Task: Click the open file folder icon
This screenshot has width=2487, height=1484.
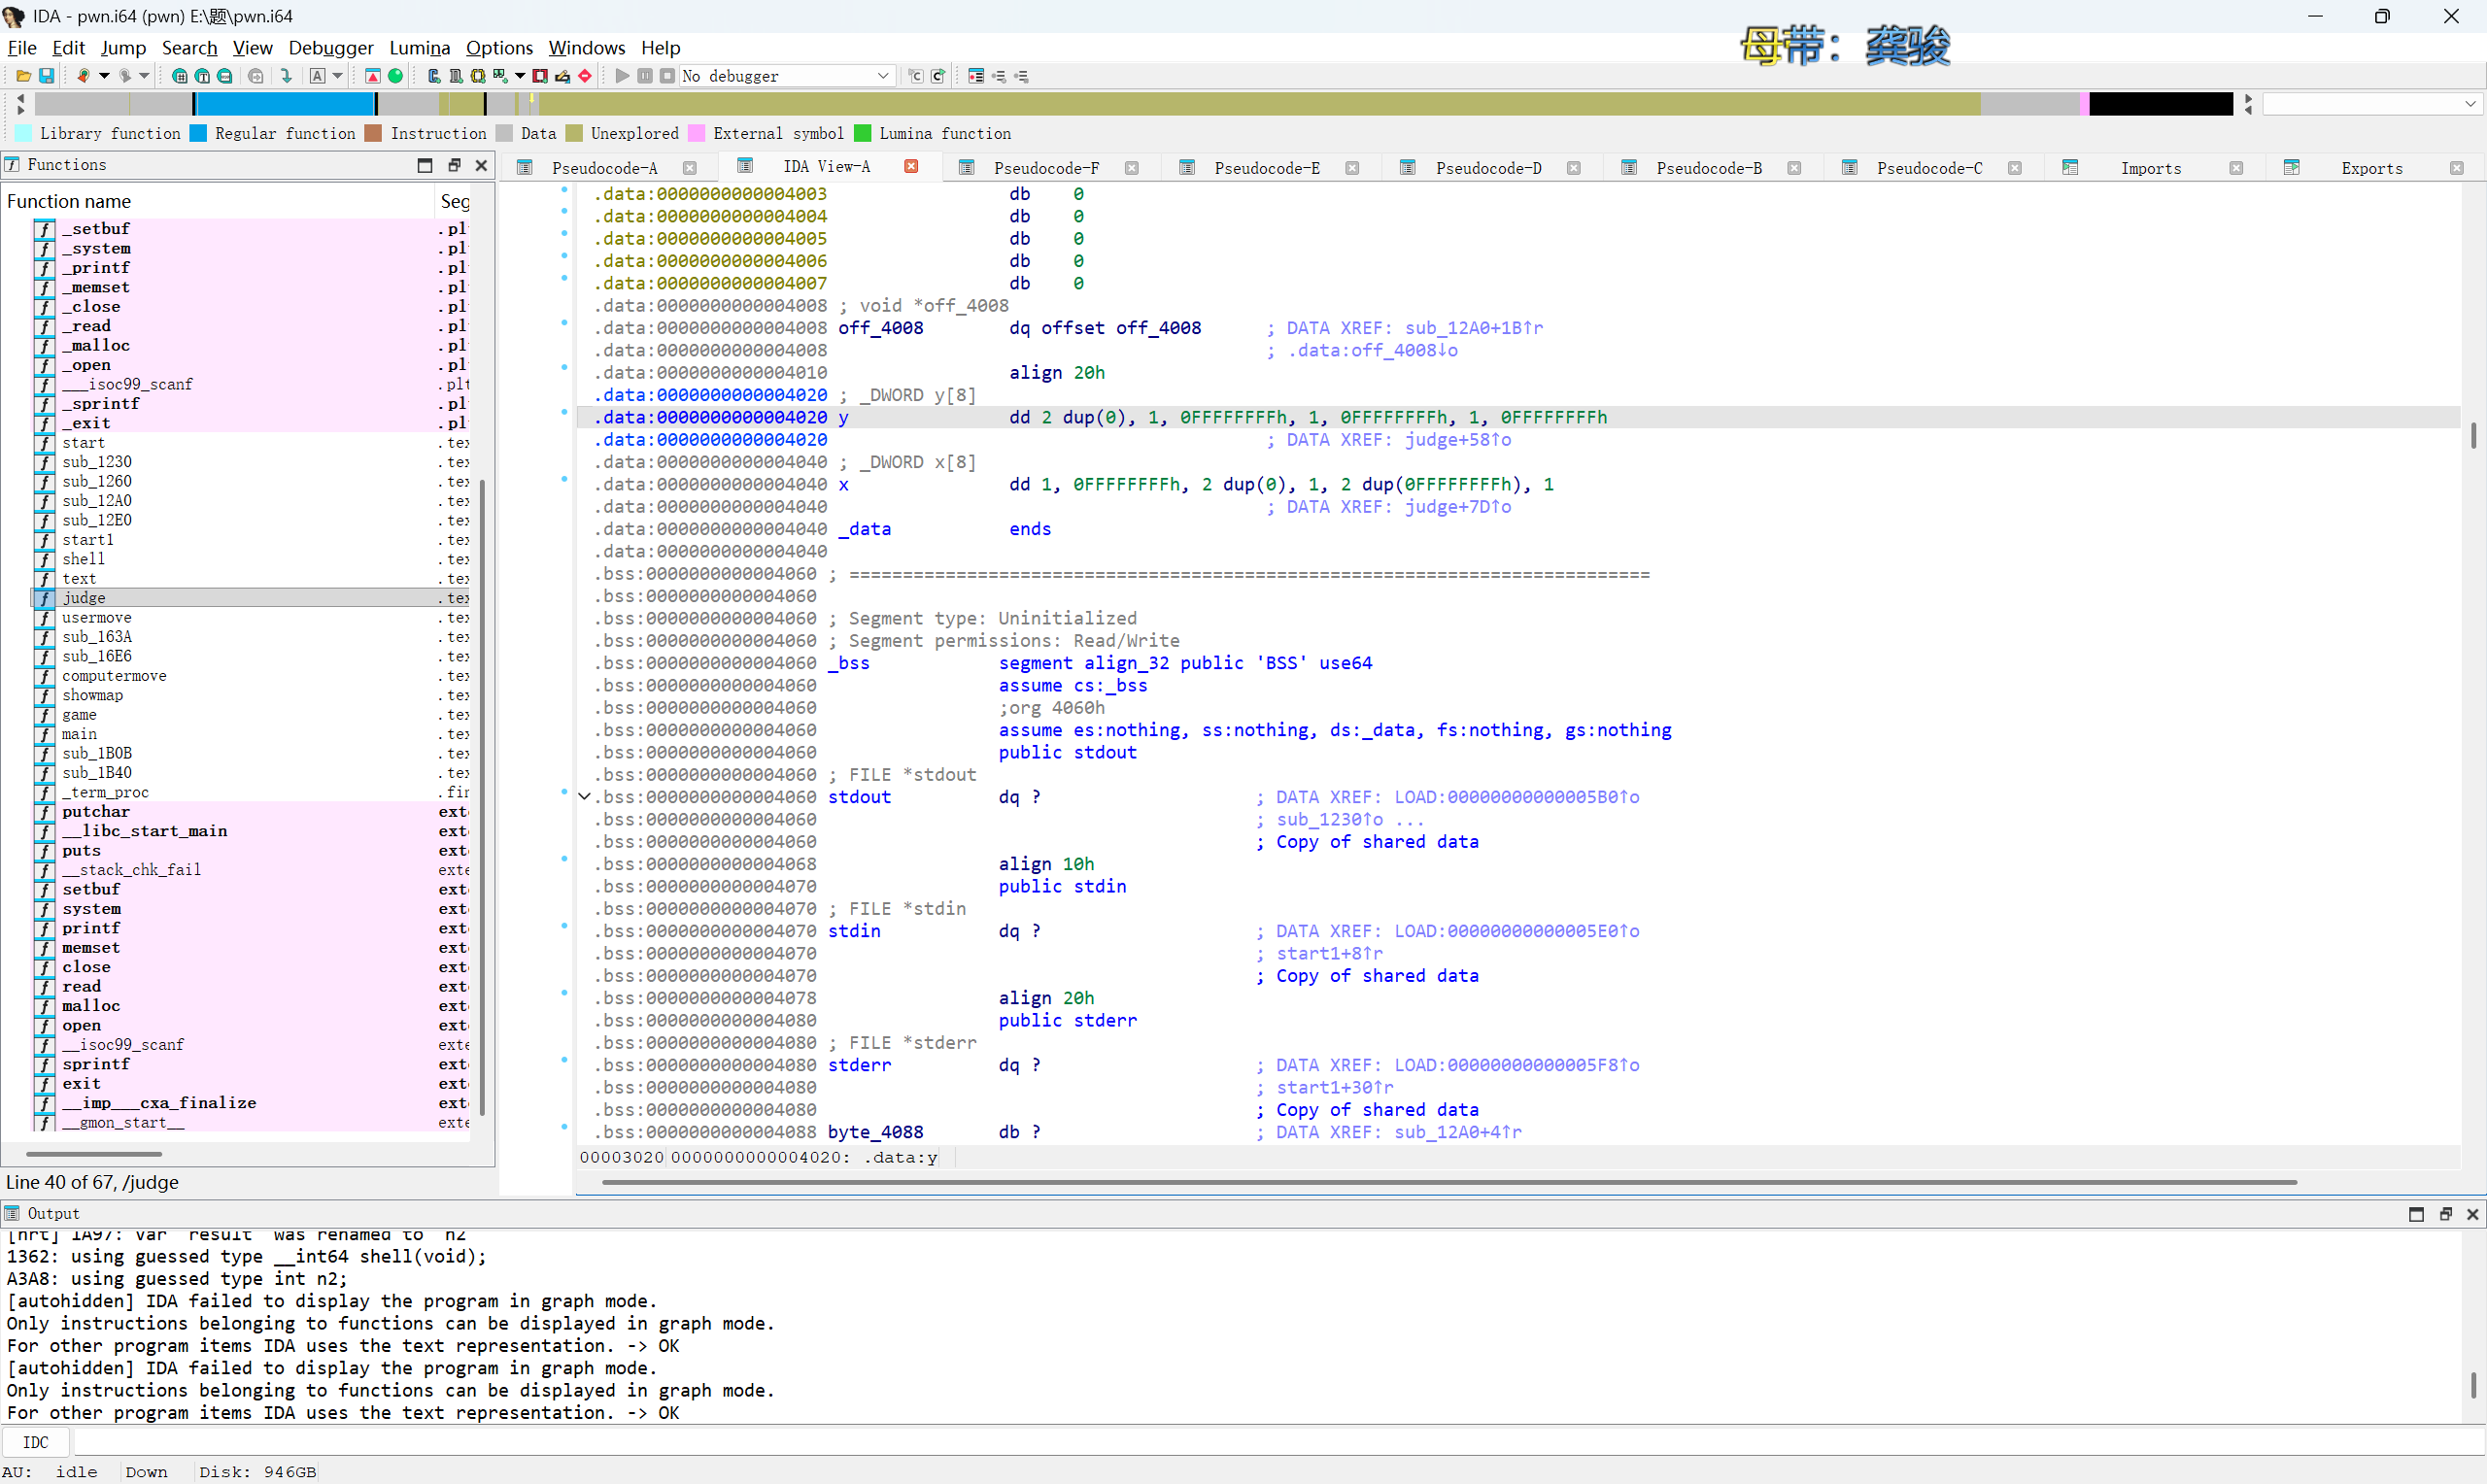Action: coord(23,76)
